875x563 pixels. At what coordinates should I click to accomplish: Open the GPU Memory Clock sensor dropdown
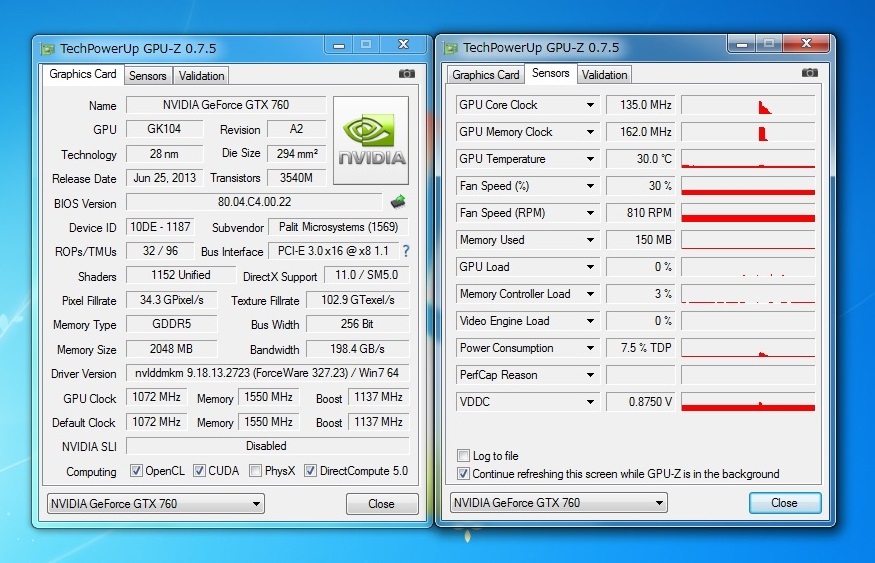[x=590, y=132]
